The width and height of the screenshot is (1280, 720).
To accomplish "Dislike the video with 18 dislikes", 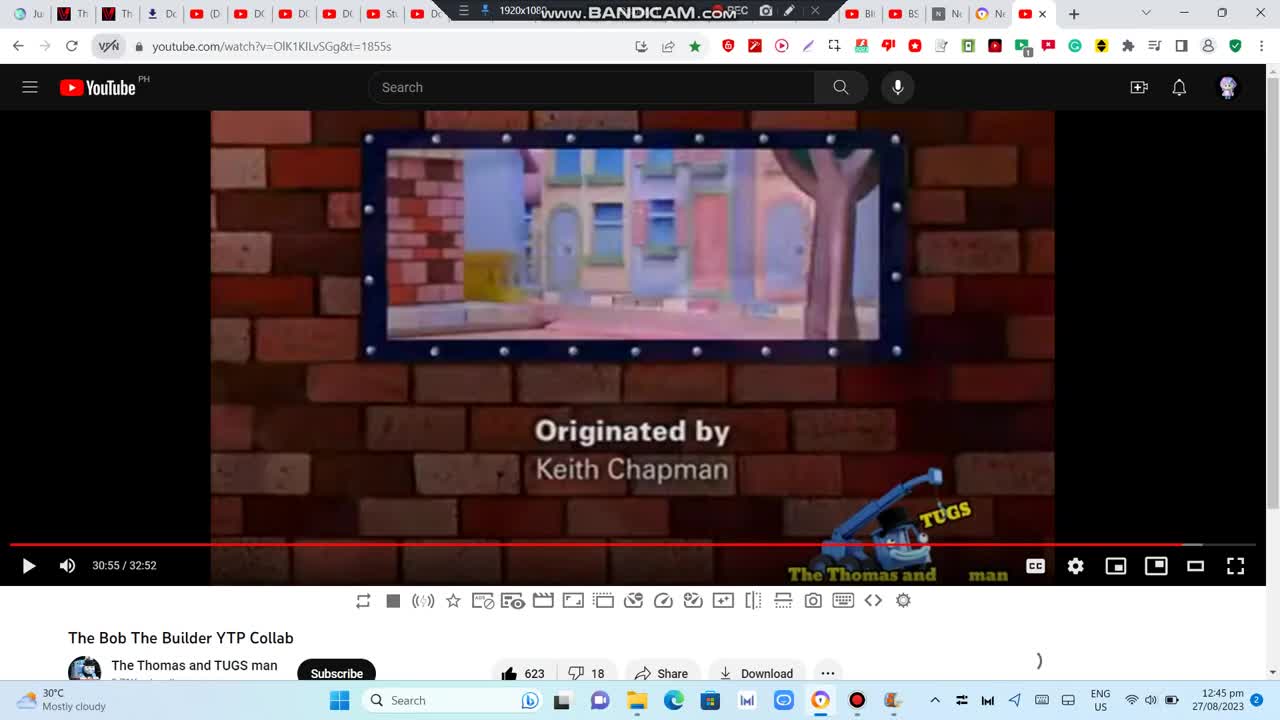I will click(587, 672).
